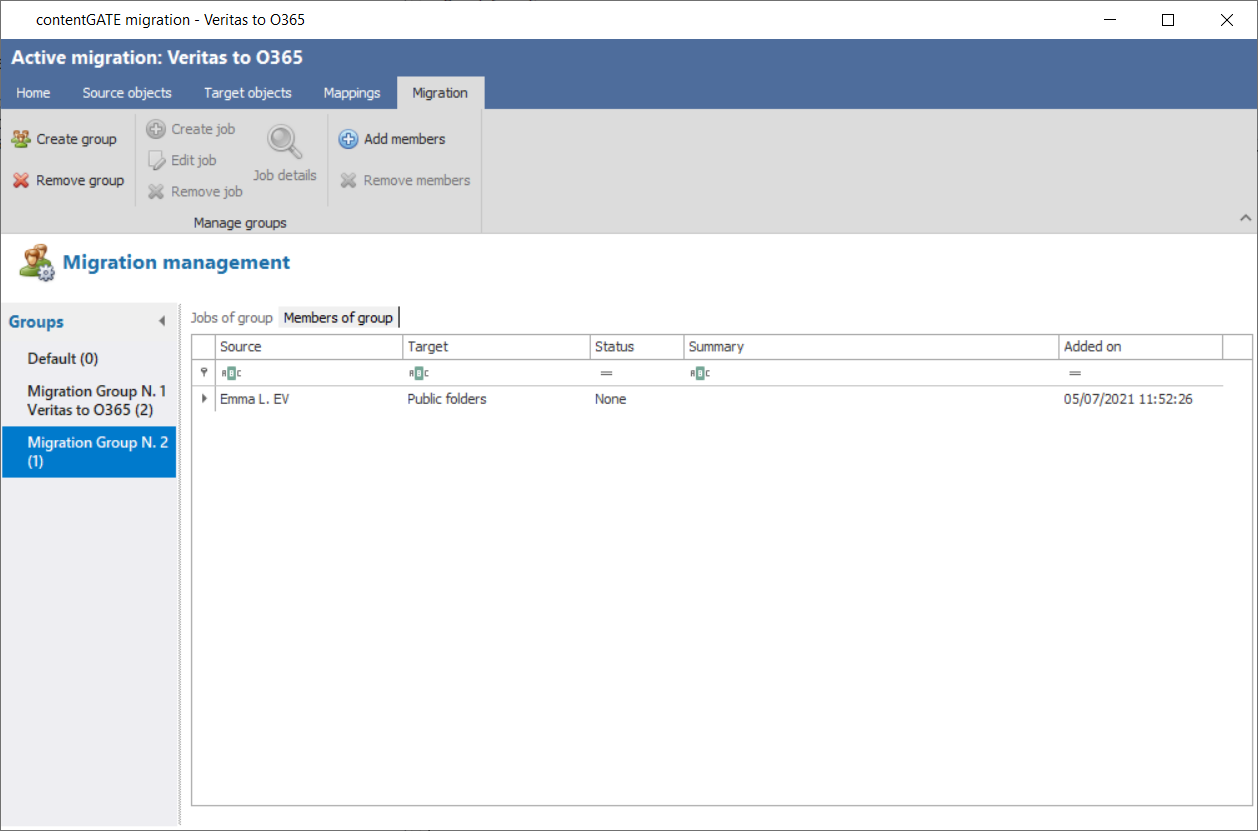Click the Create group icon
The width and height of the screenshot is (1260, 831).
[x=21, y=139]
